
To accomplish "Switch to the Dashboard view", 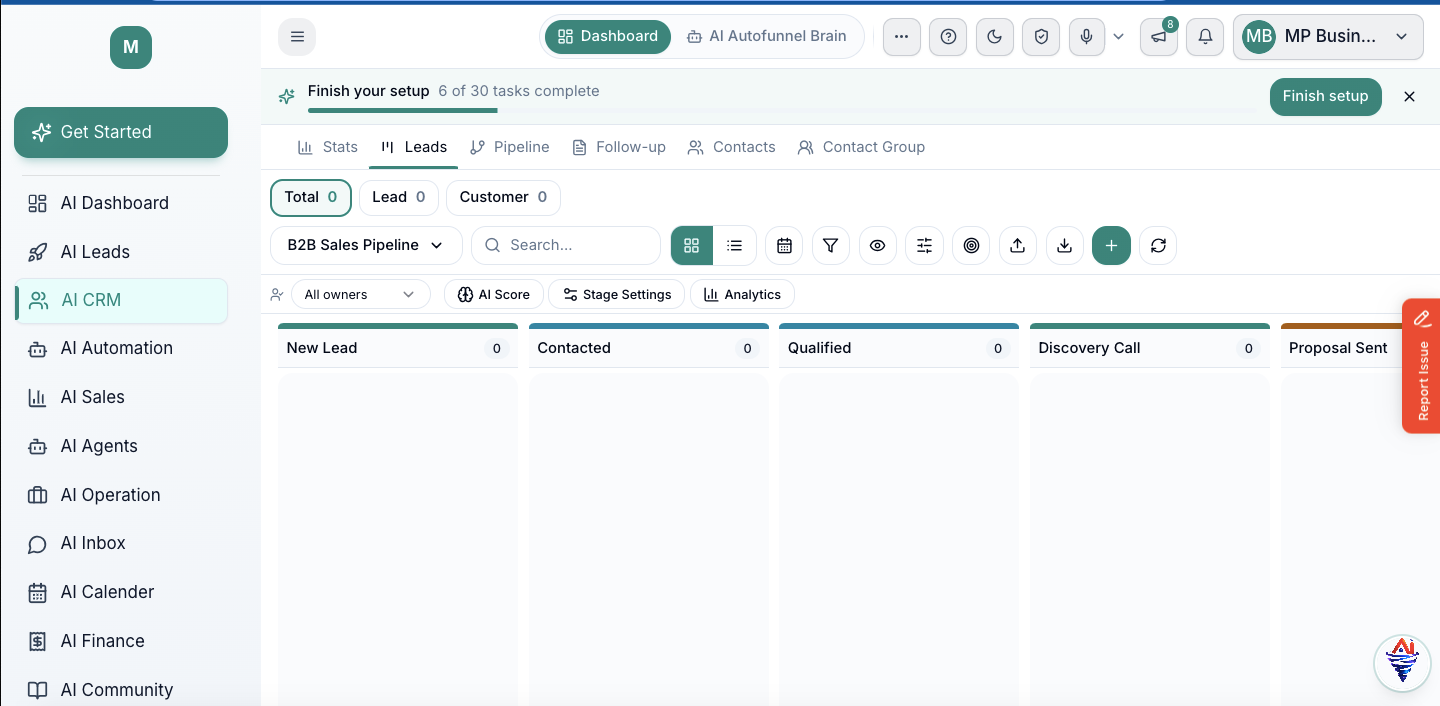I will [608, 36].
